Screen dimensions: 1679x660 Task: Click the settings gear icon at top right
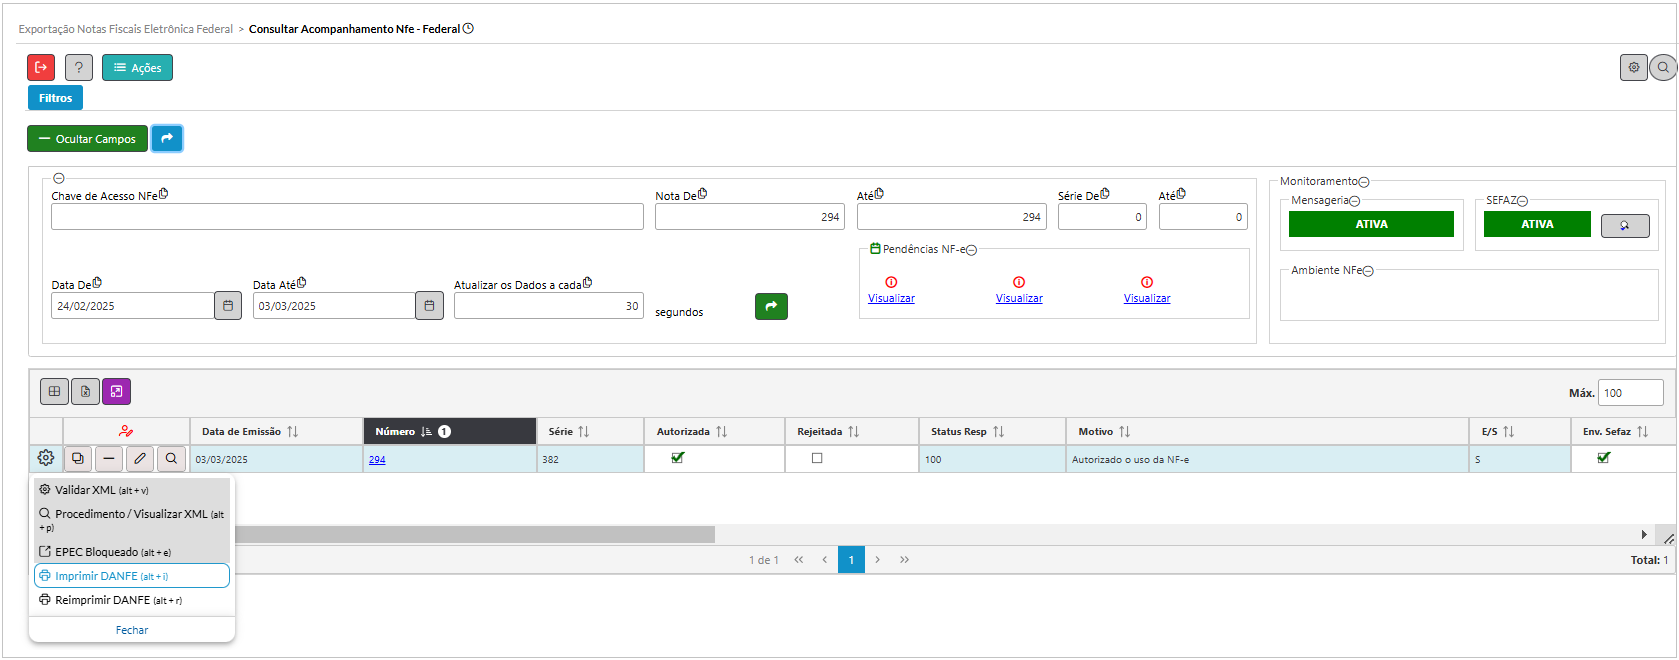click(x=1633, y=68)
